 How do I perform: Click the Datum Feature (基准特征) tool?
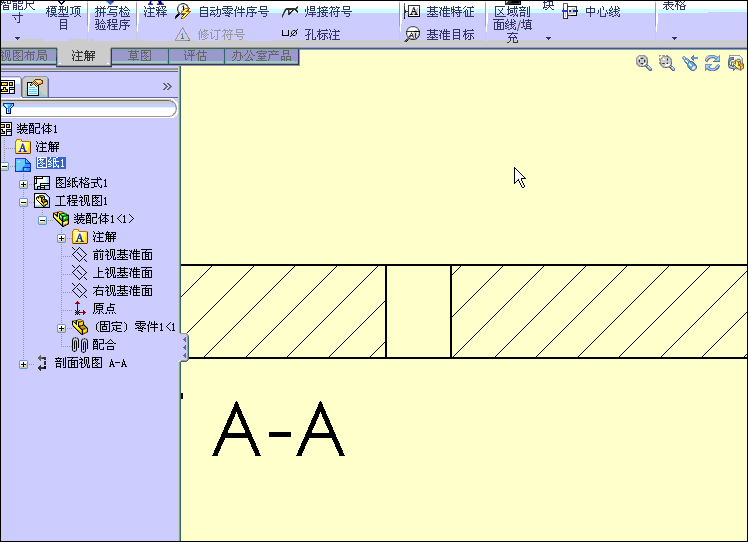pyautogui.click(x=439, y=11)
